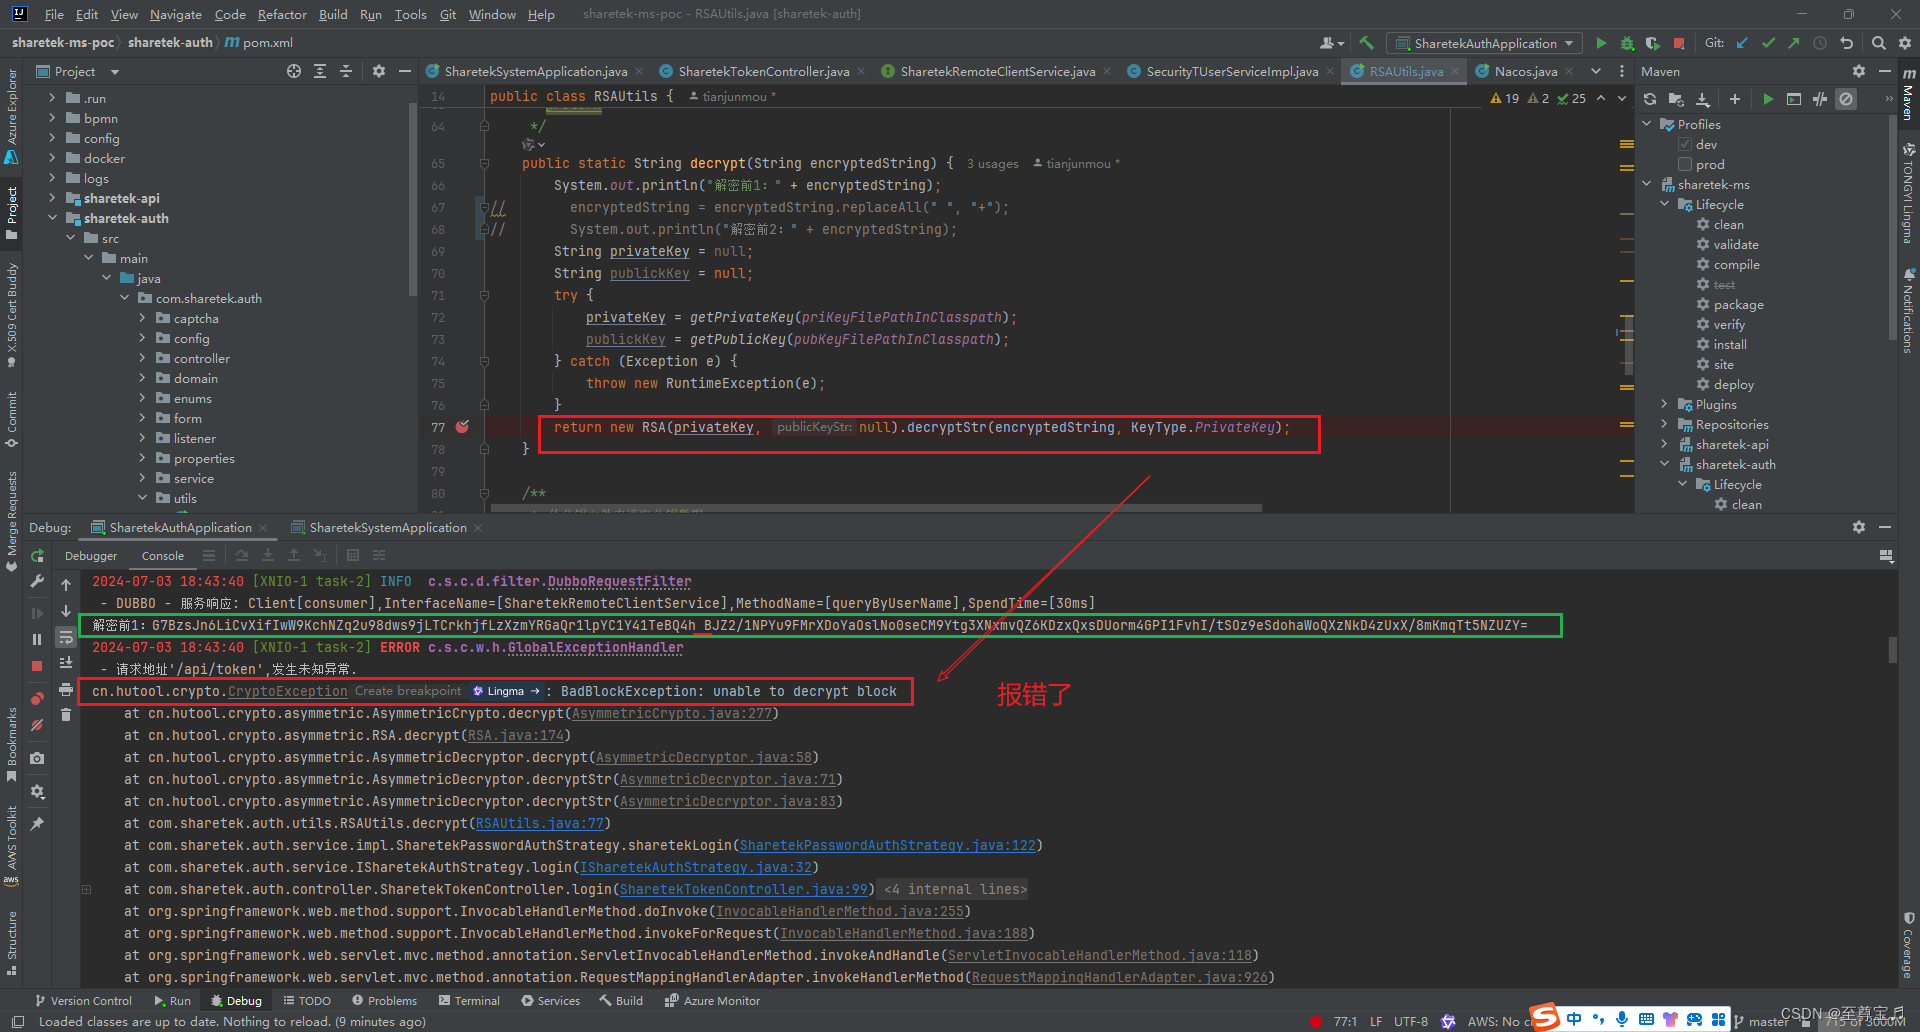Open the Refactor menu
Viewport: 1920px width, 1032px height.
282,14
